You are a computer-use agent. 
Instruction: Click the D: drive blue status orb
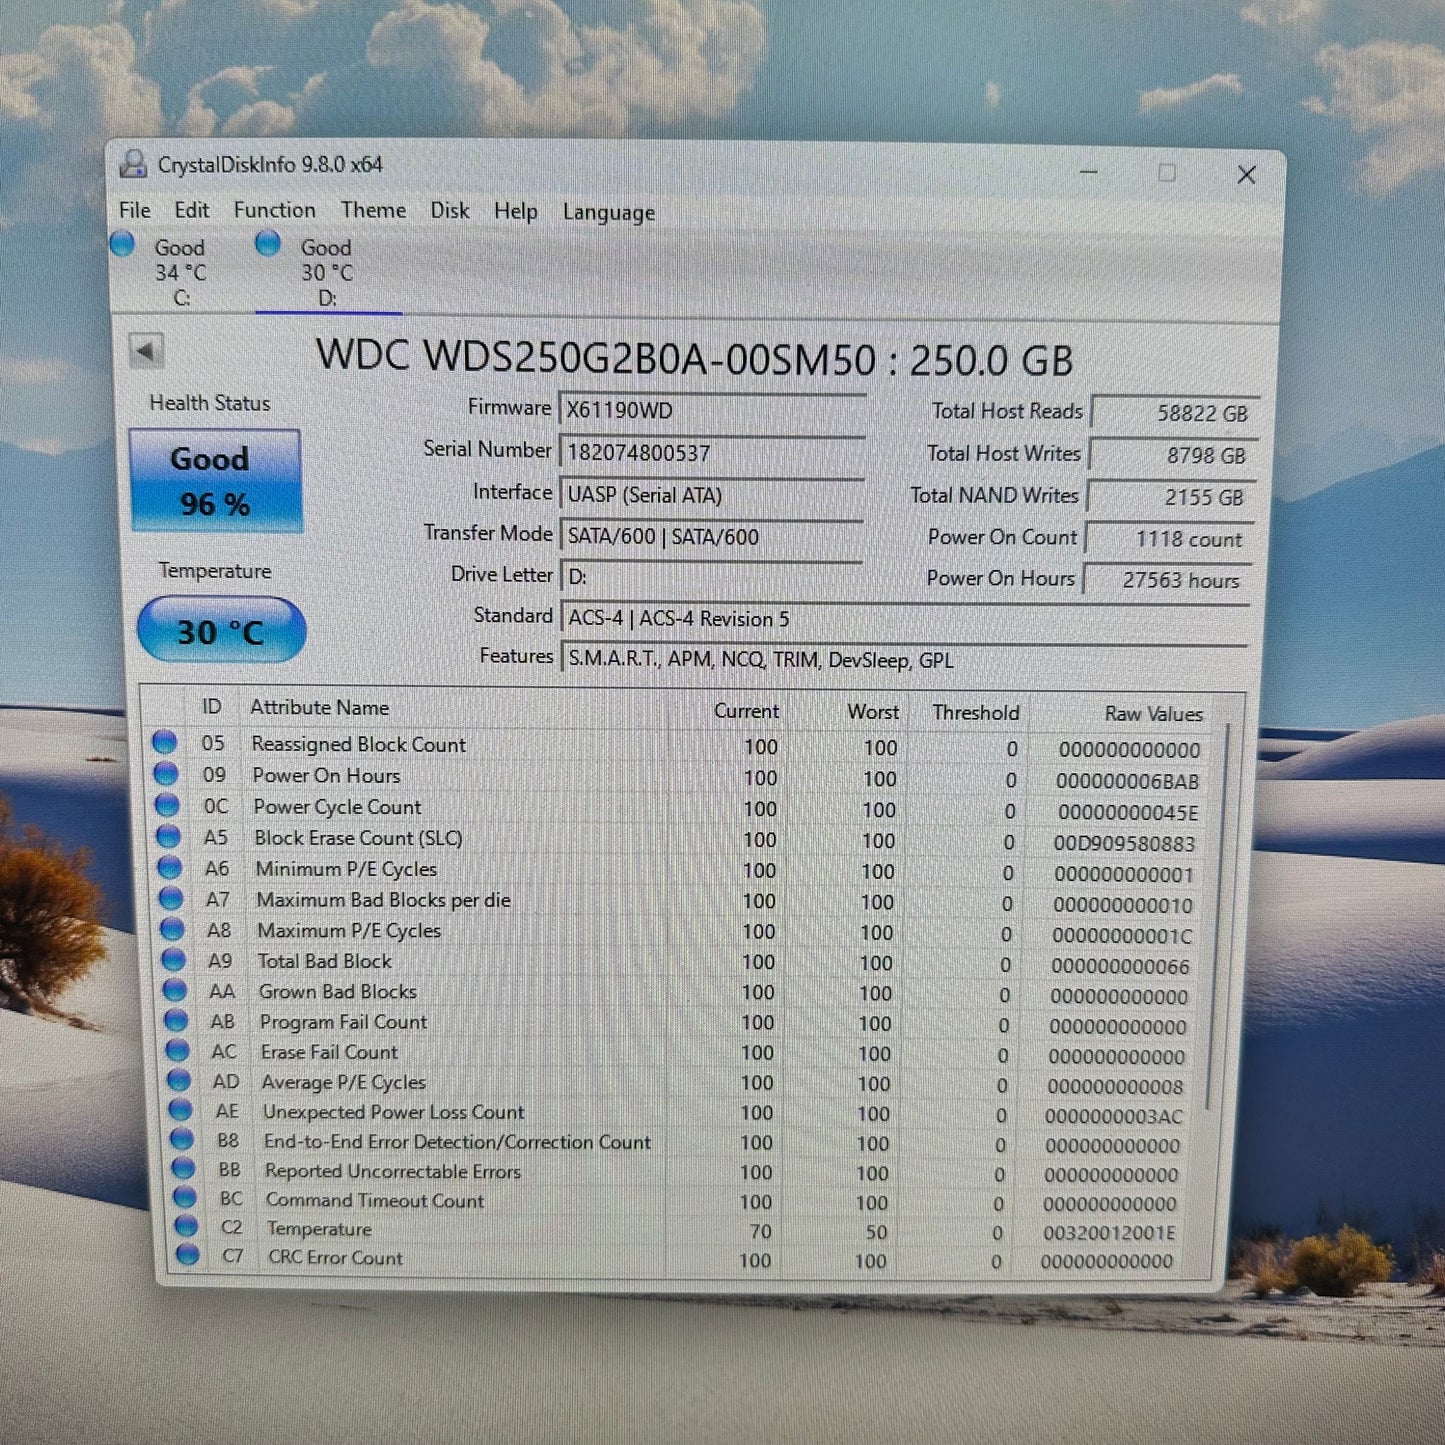pos(268,243)
